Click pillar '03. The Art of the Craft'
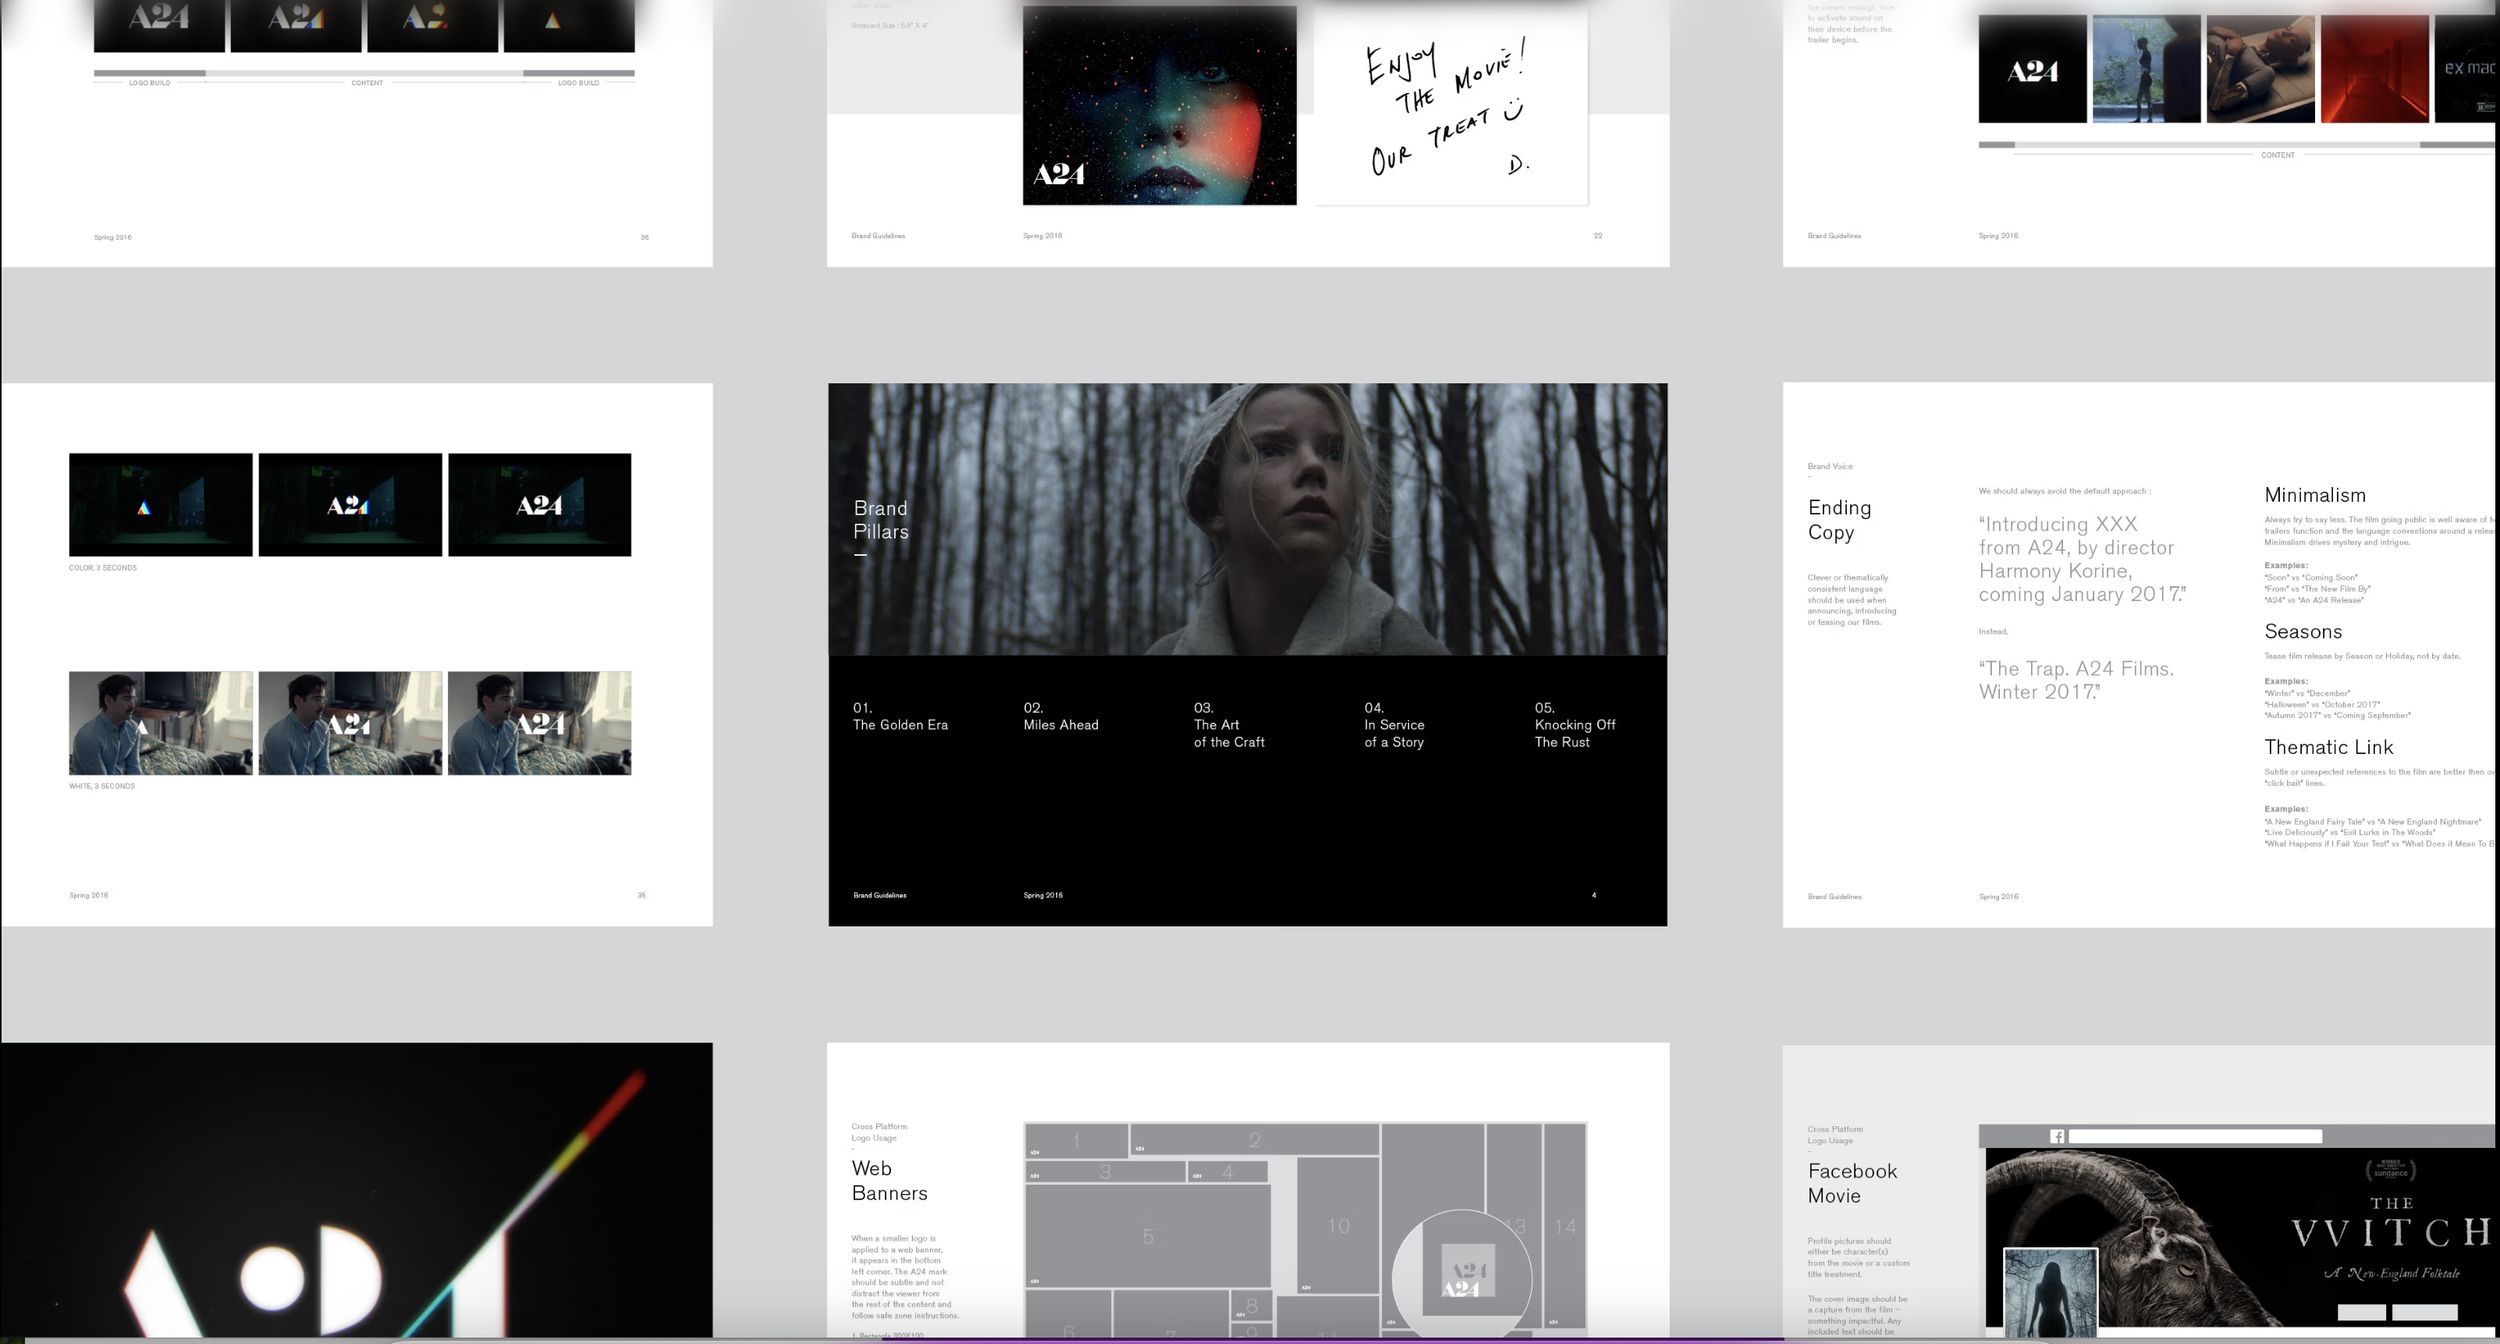The height and width of the screenshot is (1344, 2500). tap(1229, 725)
